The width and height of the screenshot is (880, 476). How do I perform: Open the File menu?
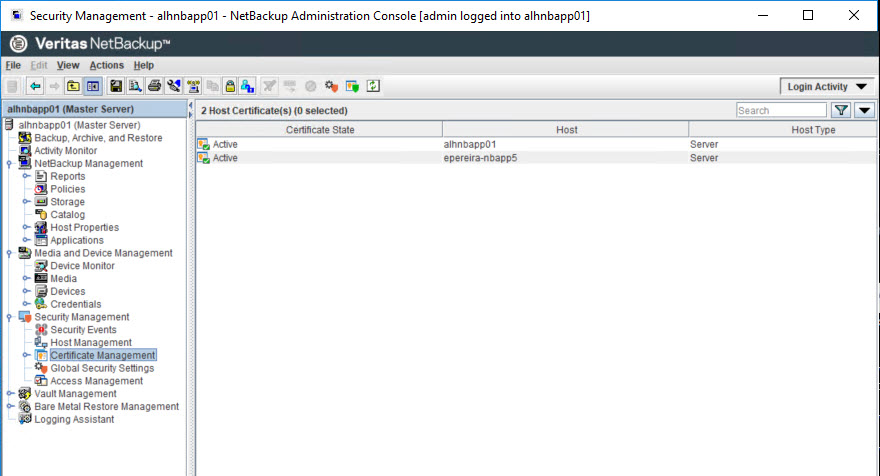(13, 65)
